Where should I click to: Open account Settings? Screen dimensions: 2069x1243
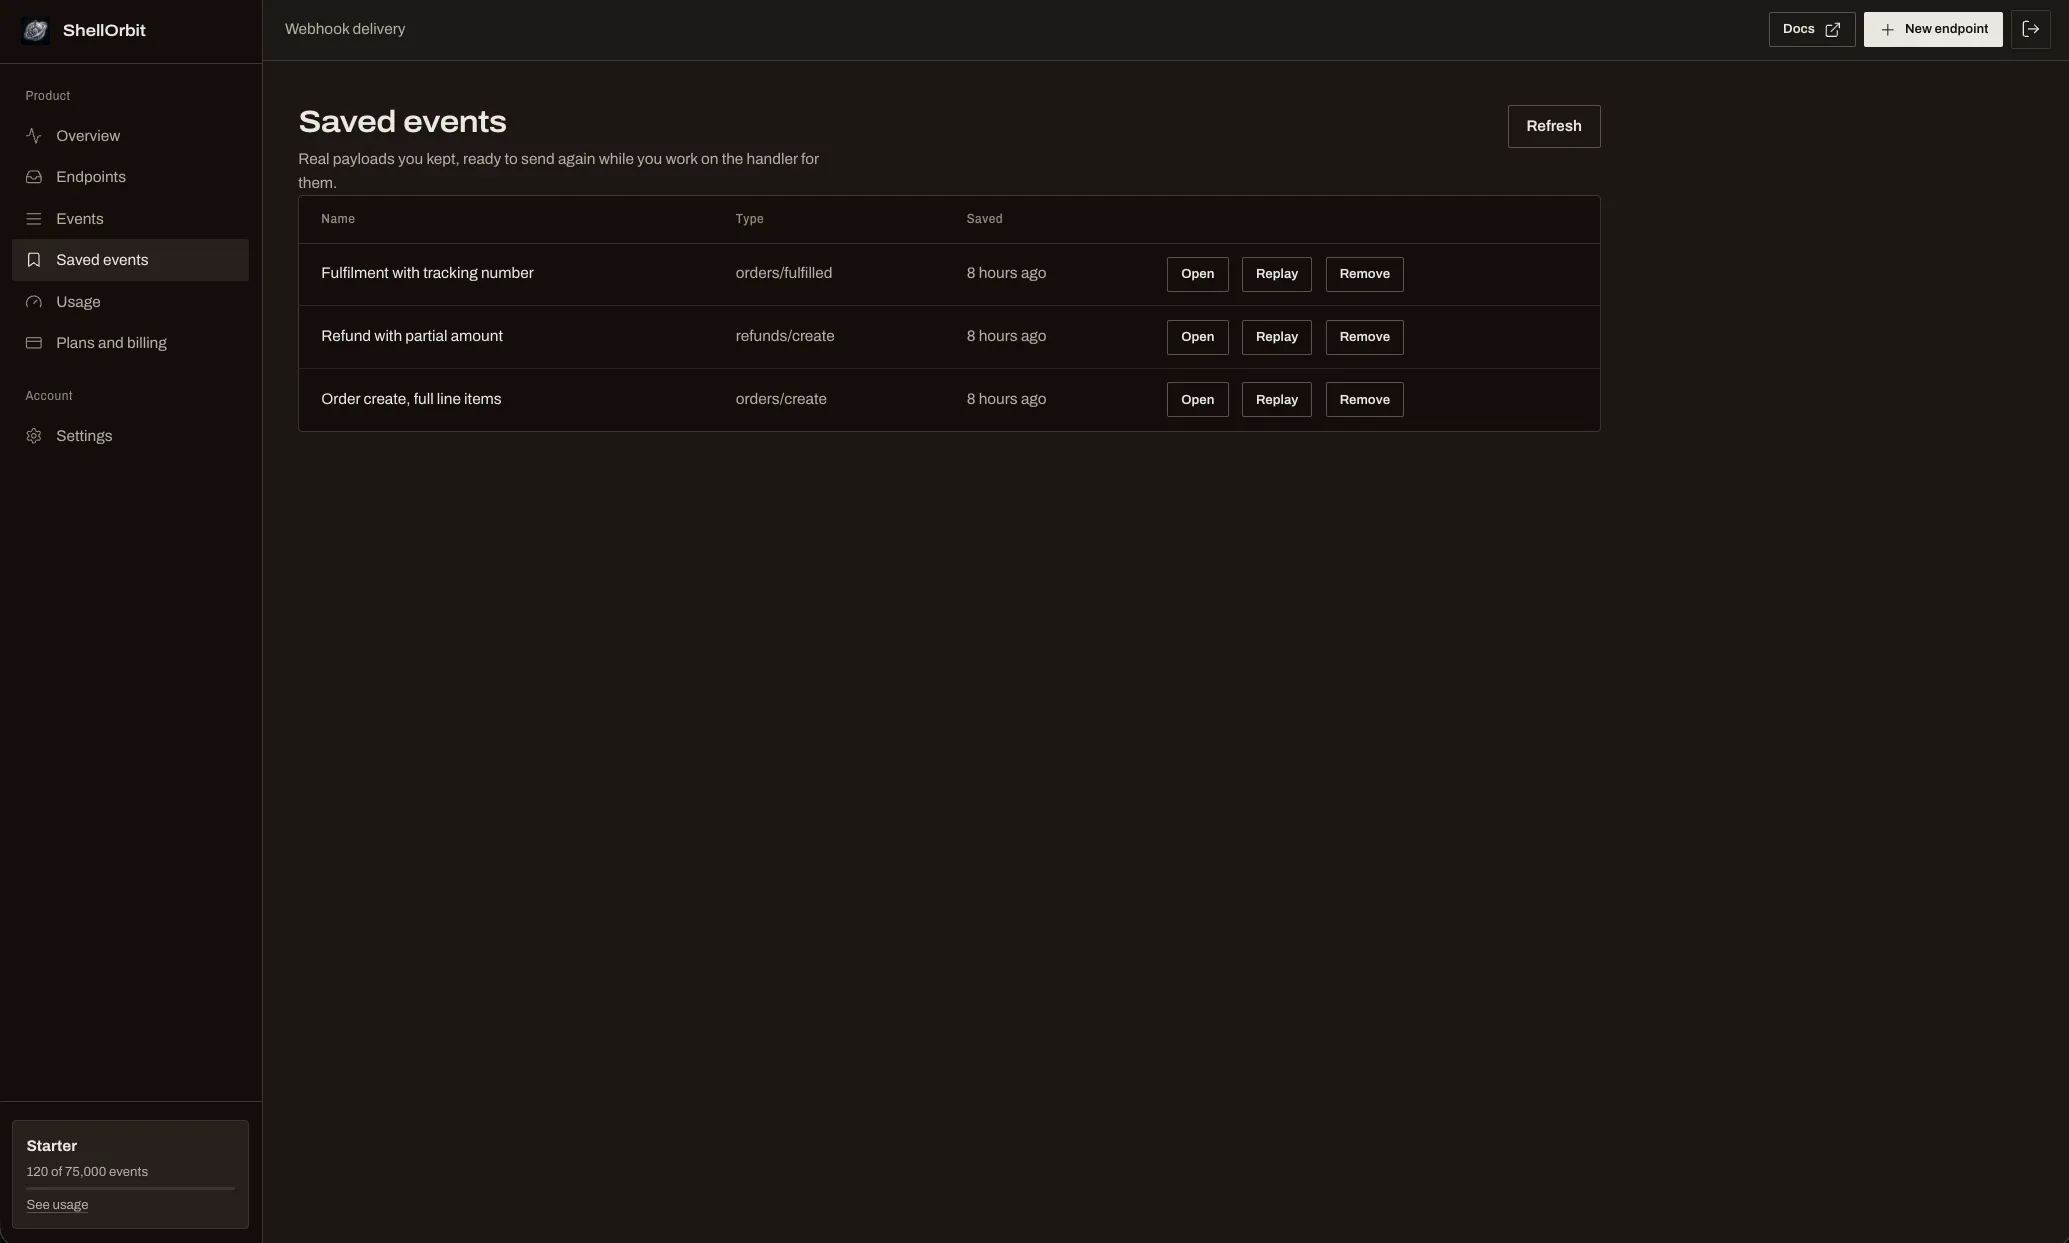(130, 436)
